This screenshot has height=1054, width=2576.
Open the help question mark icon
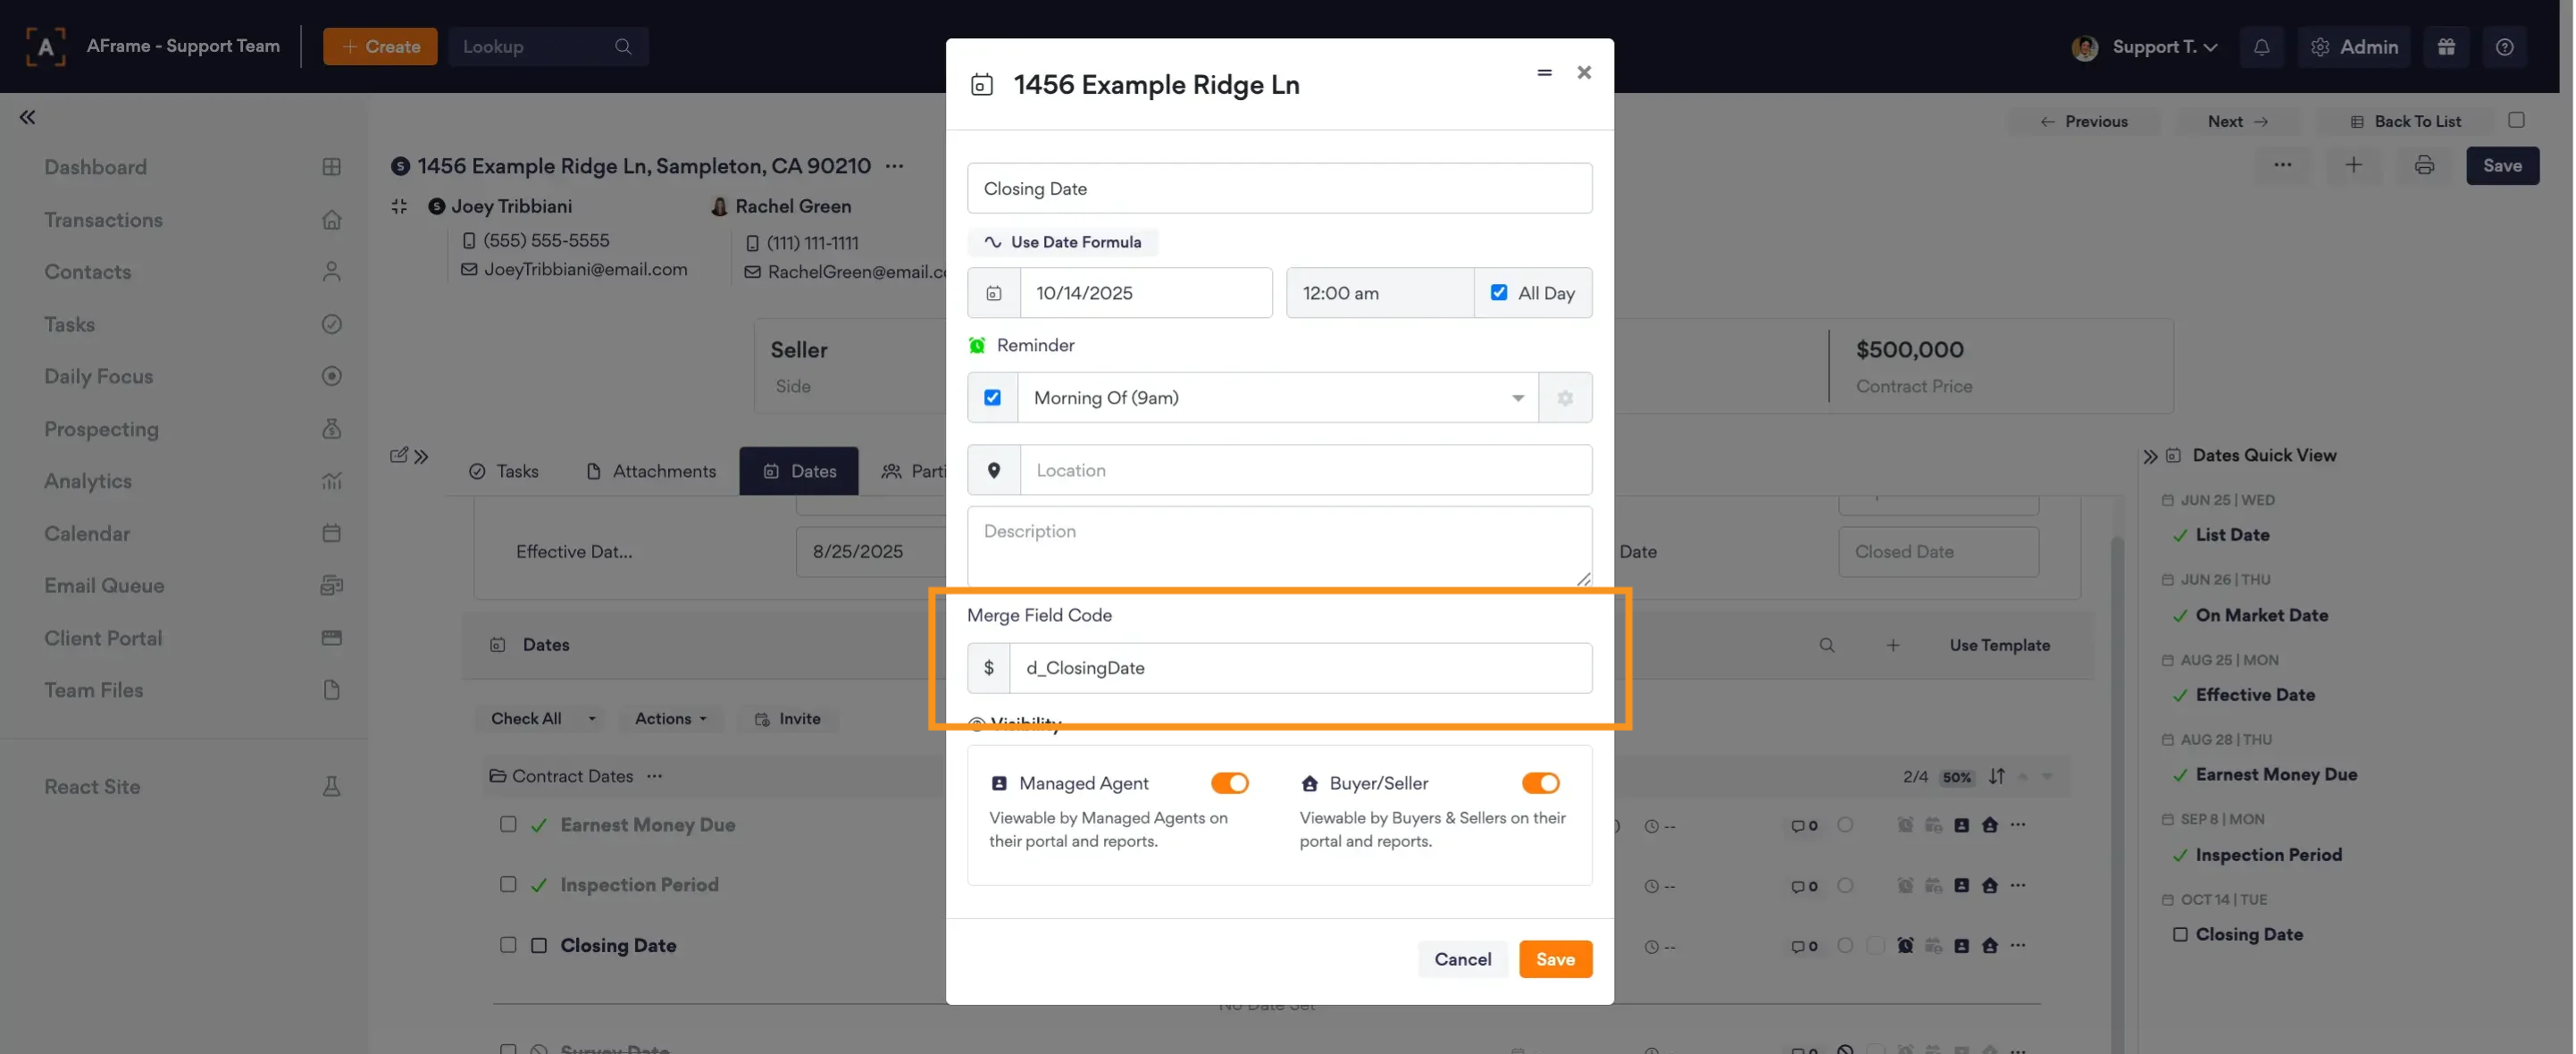[2504, 47]
